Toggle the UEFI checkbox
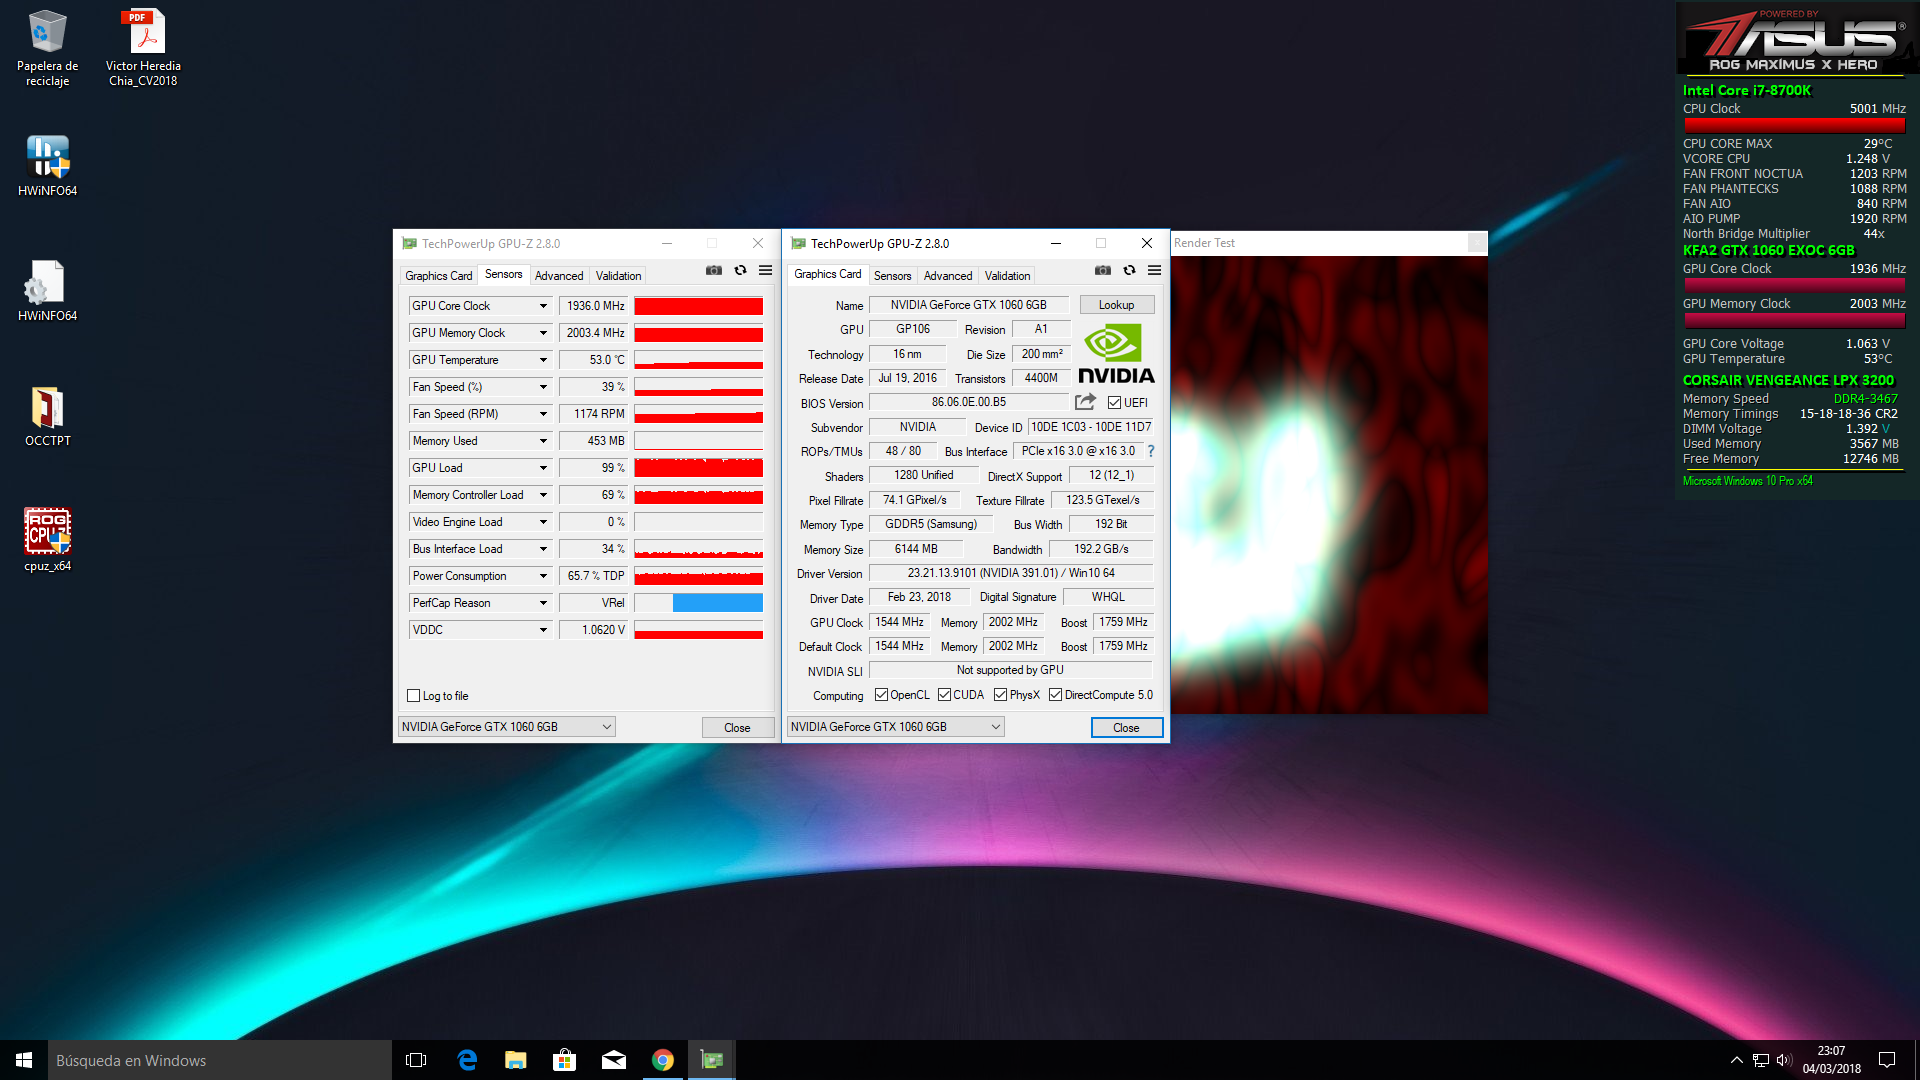 (1114, 403)
